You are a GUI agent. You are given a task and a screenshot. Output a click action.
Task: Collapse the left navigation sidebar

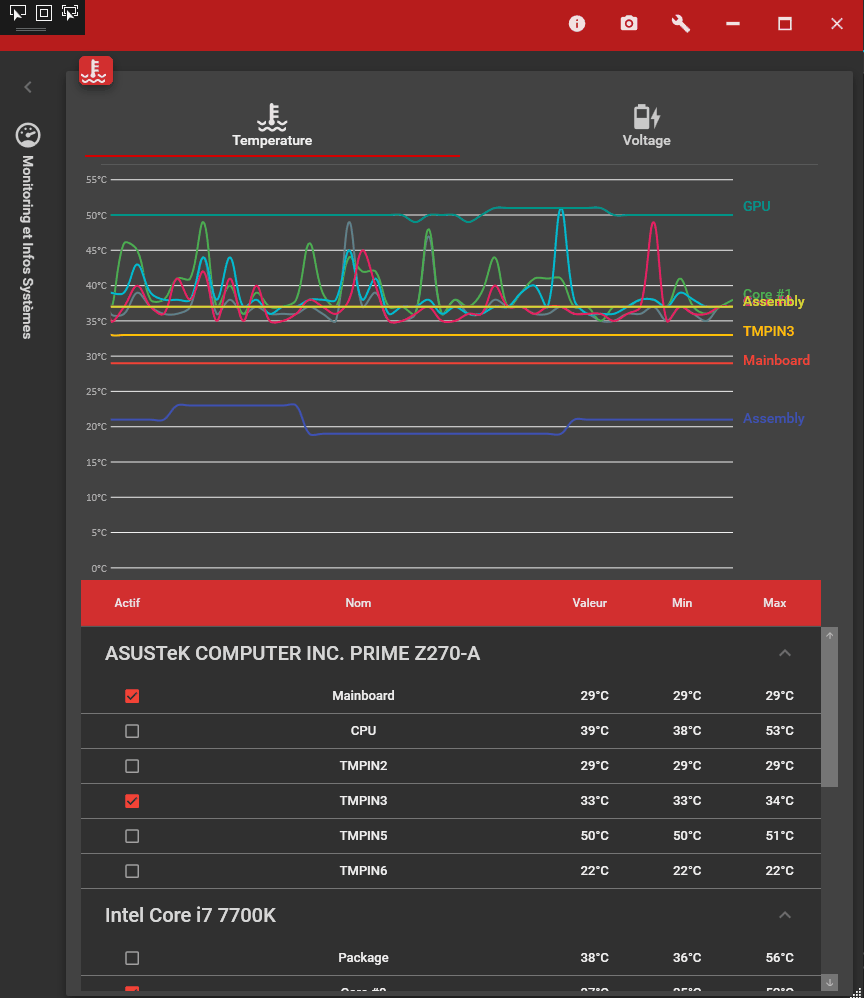click(x=27, y=87)
